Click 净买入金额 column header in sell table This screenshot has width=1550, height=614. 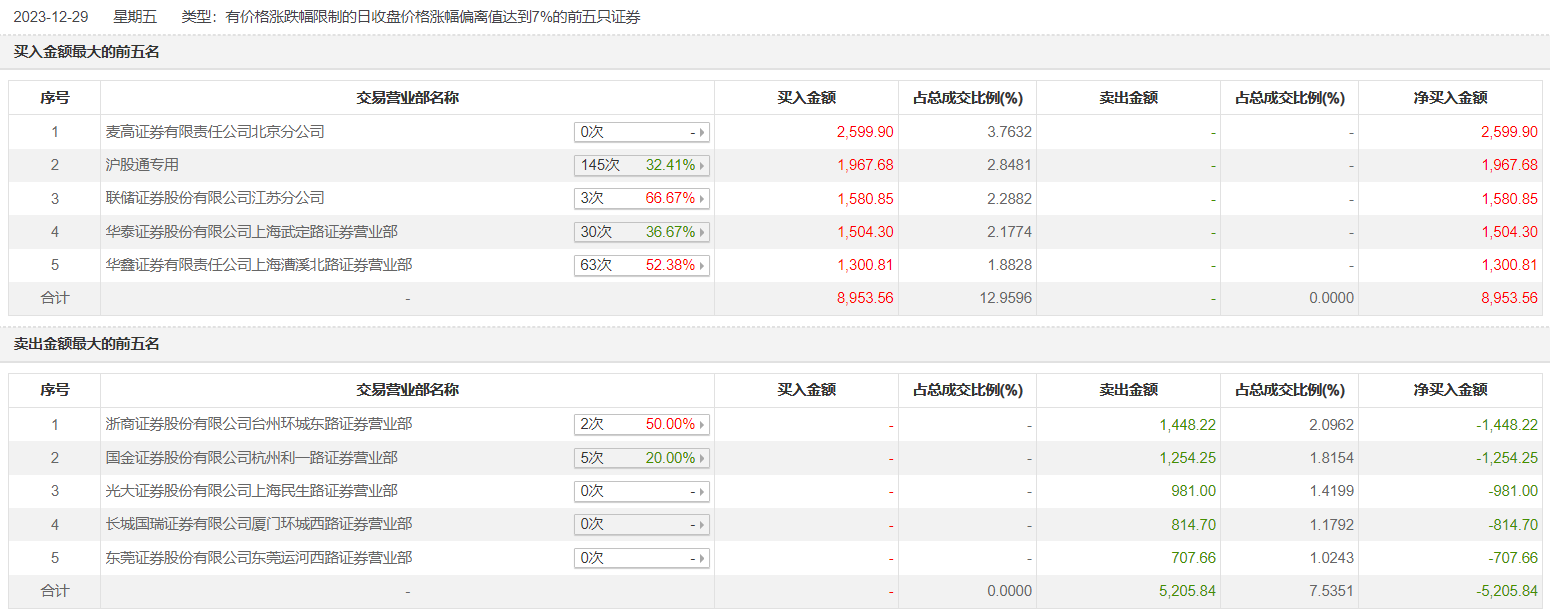pyautogui.click(x=1450, y=390)
